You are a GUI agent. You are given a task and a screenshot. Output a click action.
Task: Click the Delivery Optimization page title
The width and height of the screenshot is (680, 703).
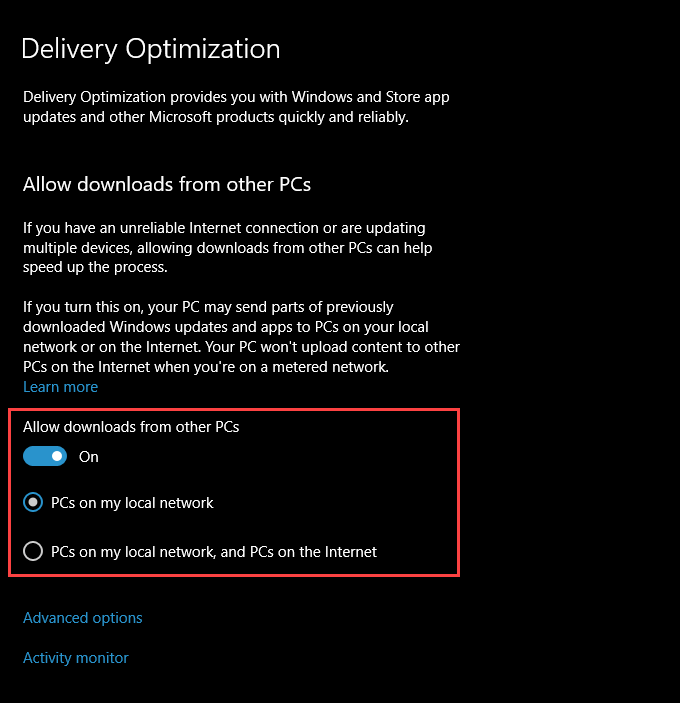pos(150,48)
